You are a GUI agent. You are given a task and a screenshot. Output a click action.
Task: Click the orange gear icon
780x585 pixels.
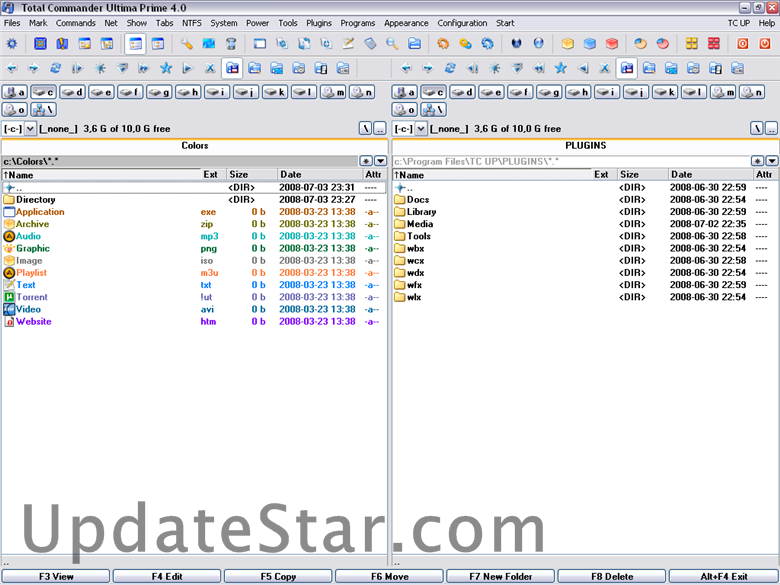[x=443, y=44]
